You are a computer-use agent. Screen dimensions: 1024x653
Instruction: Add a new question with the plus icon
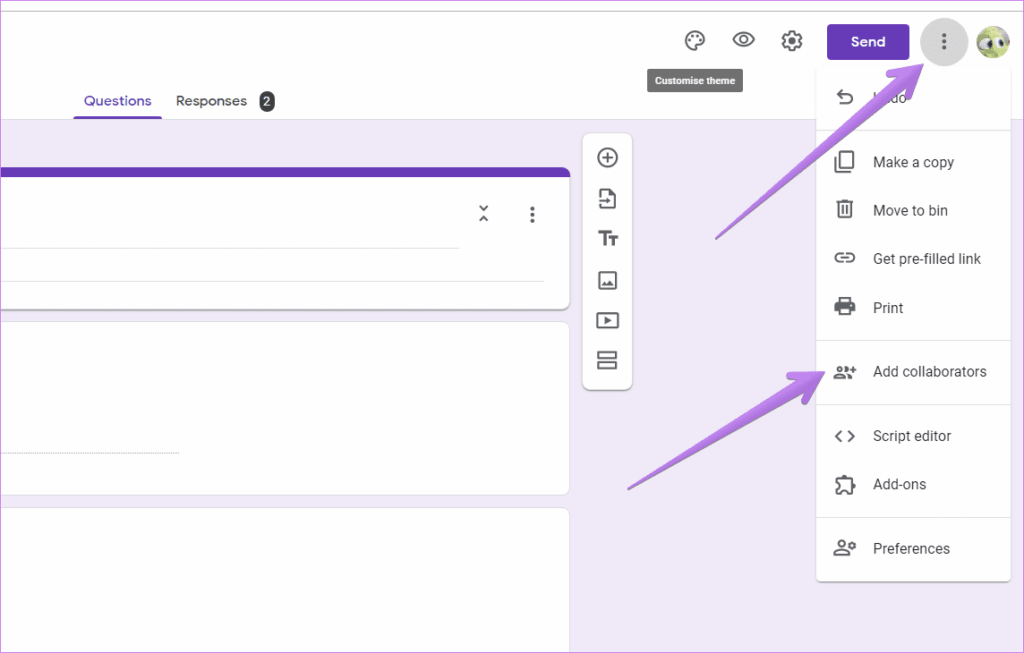coord(607,157)
